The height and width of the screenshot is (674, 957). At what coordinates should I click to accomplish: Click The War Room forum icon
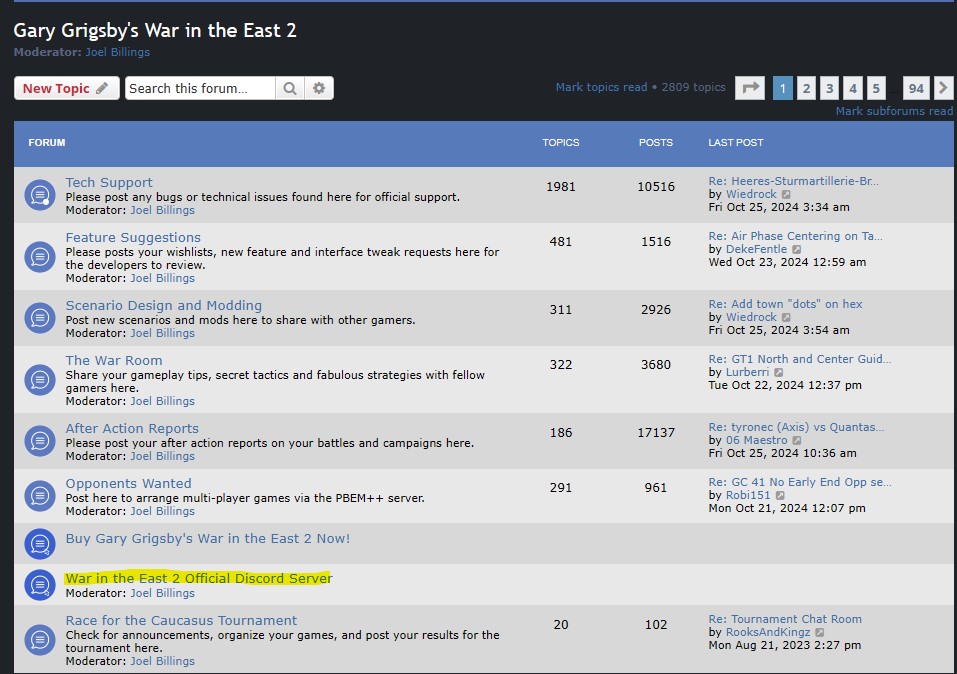[40, 380]
